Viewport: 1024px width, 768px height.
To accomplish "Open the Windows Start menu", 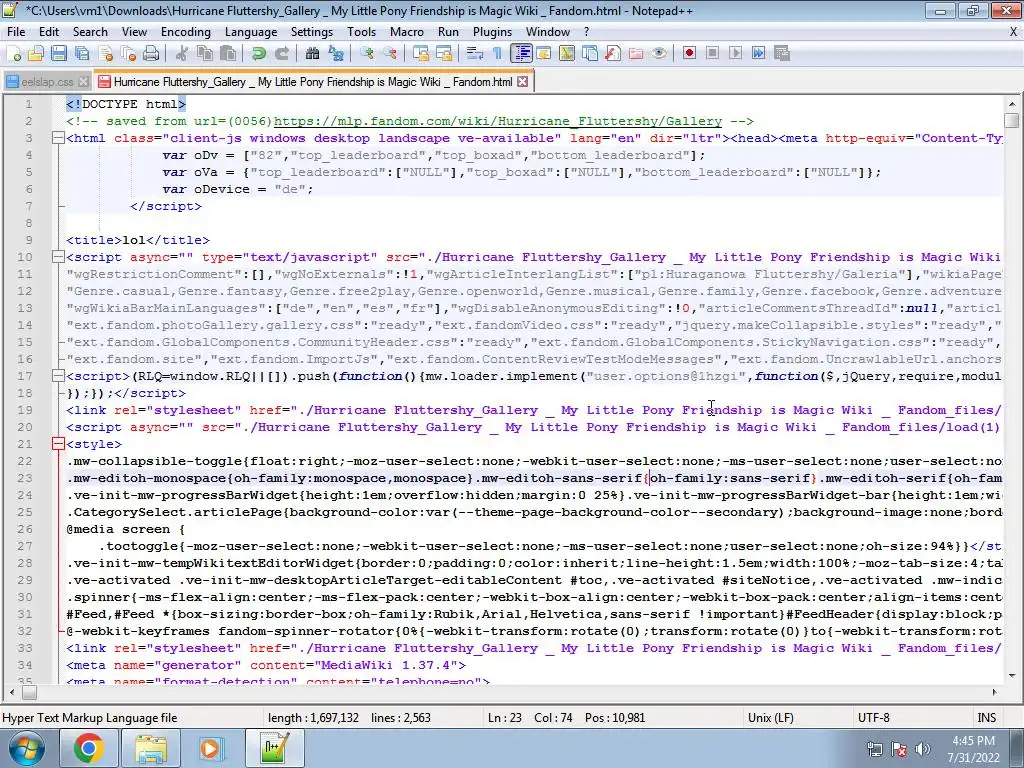I will coord(25,748).
